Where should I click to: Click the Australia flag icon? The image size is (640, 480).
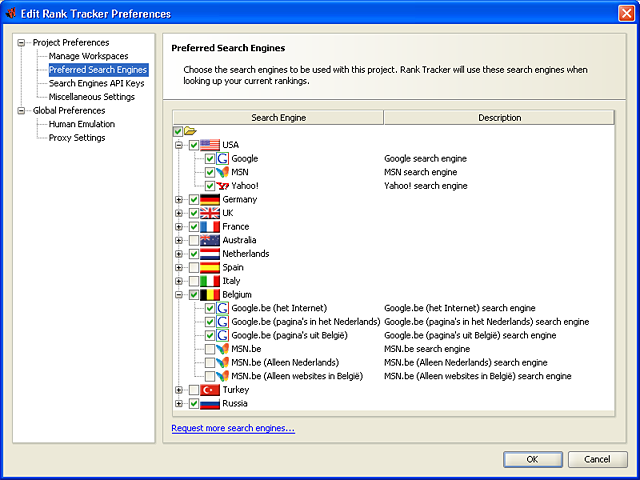click(210, 240)
